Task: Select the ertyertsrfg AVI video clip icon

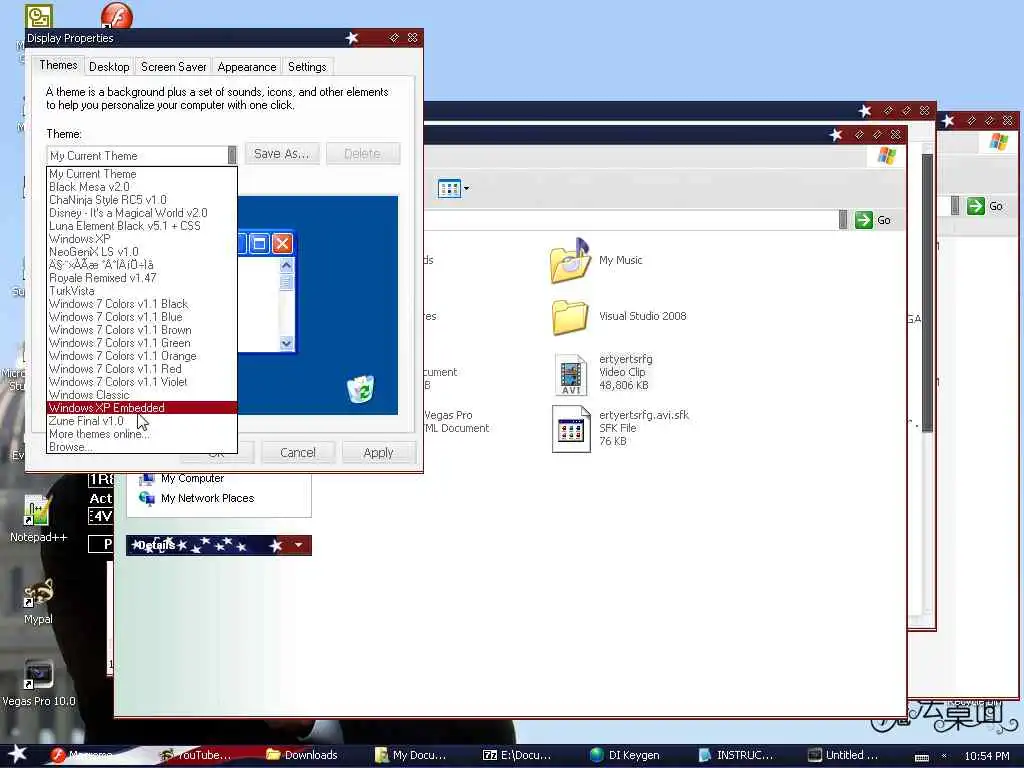Action: click(571, 375)
